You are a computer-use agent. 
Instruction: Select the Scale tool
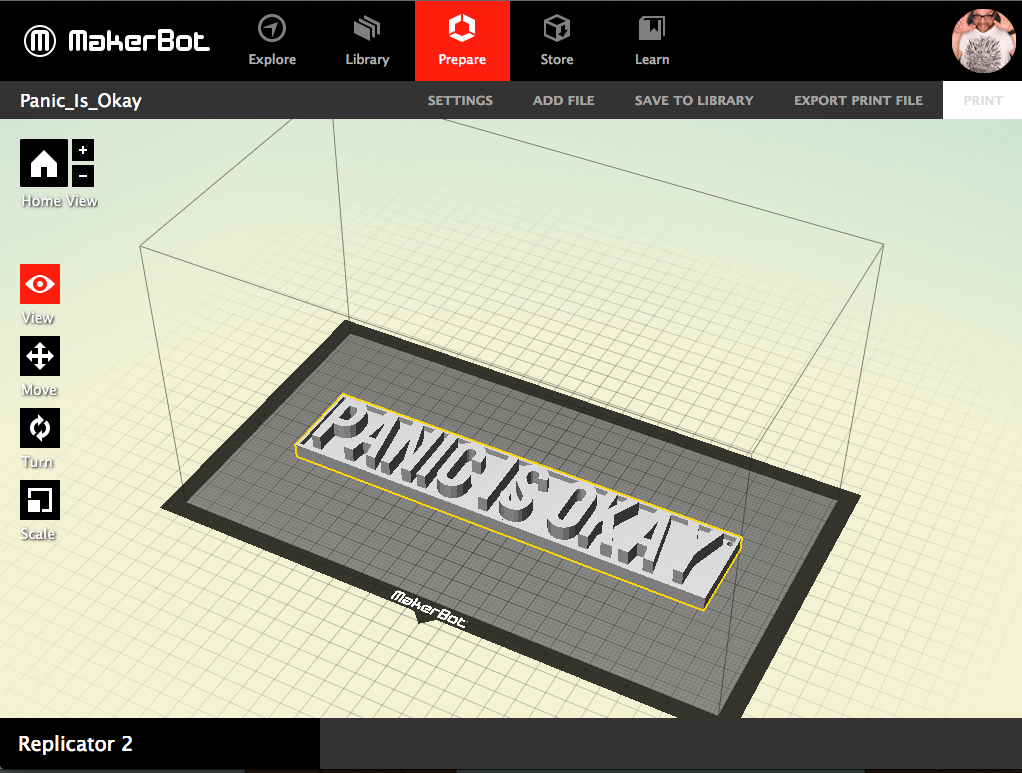[40, 500]
